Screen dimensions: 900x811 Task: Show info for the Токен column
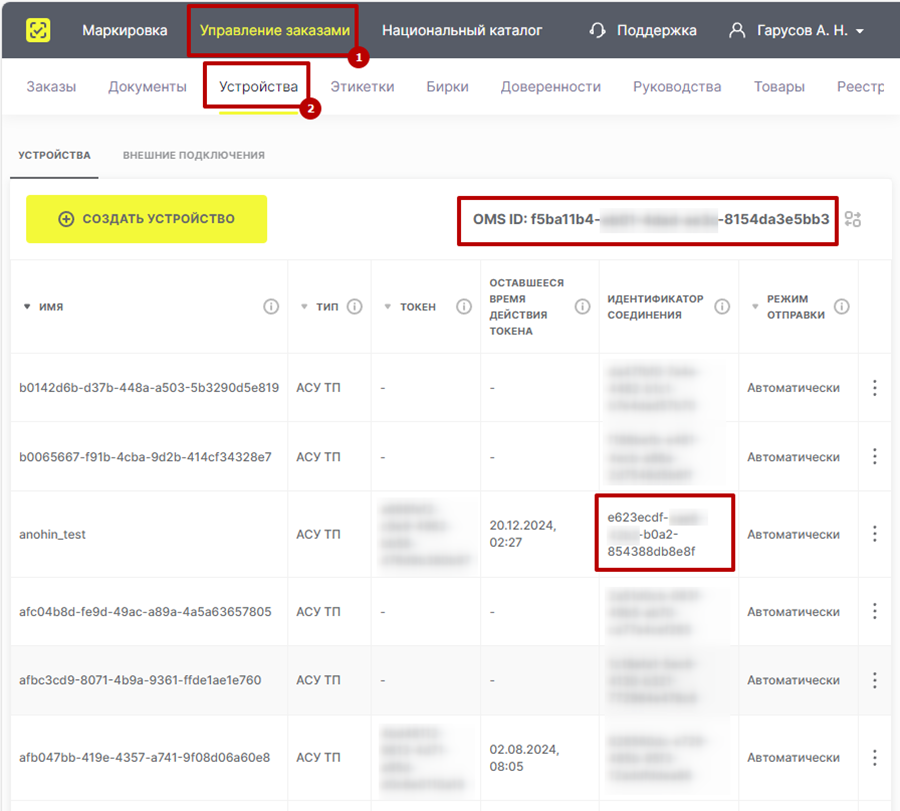pos(464,306)
